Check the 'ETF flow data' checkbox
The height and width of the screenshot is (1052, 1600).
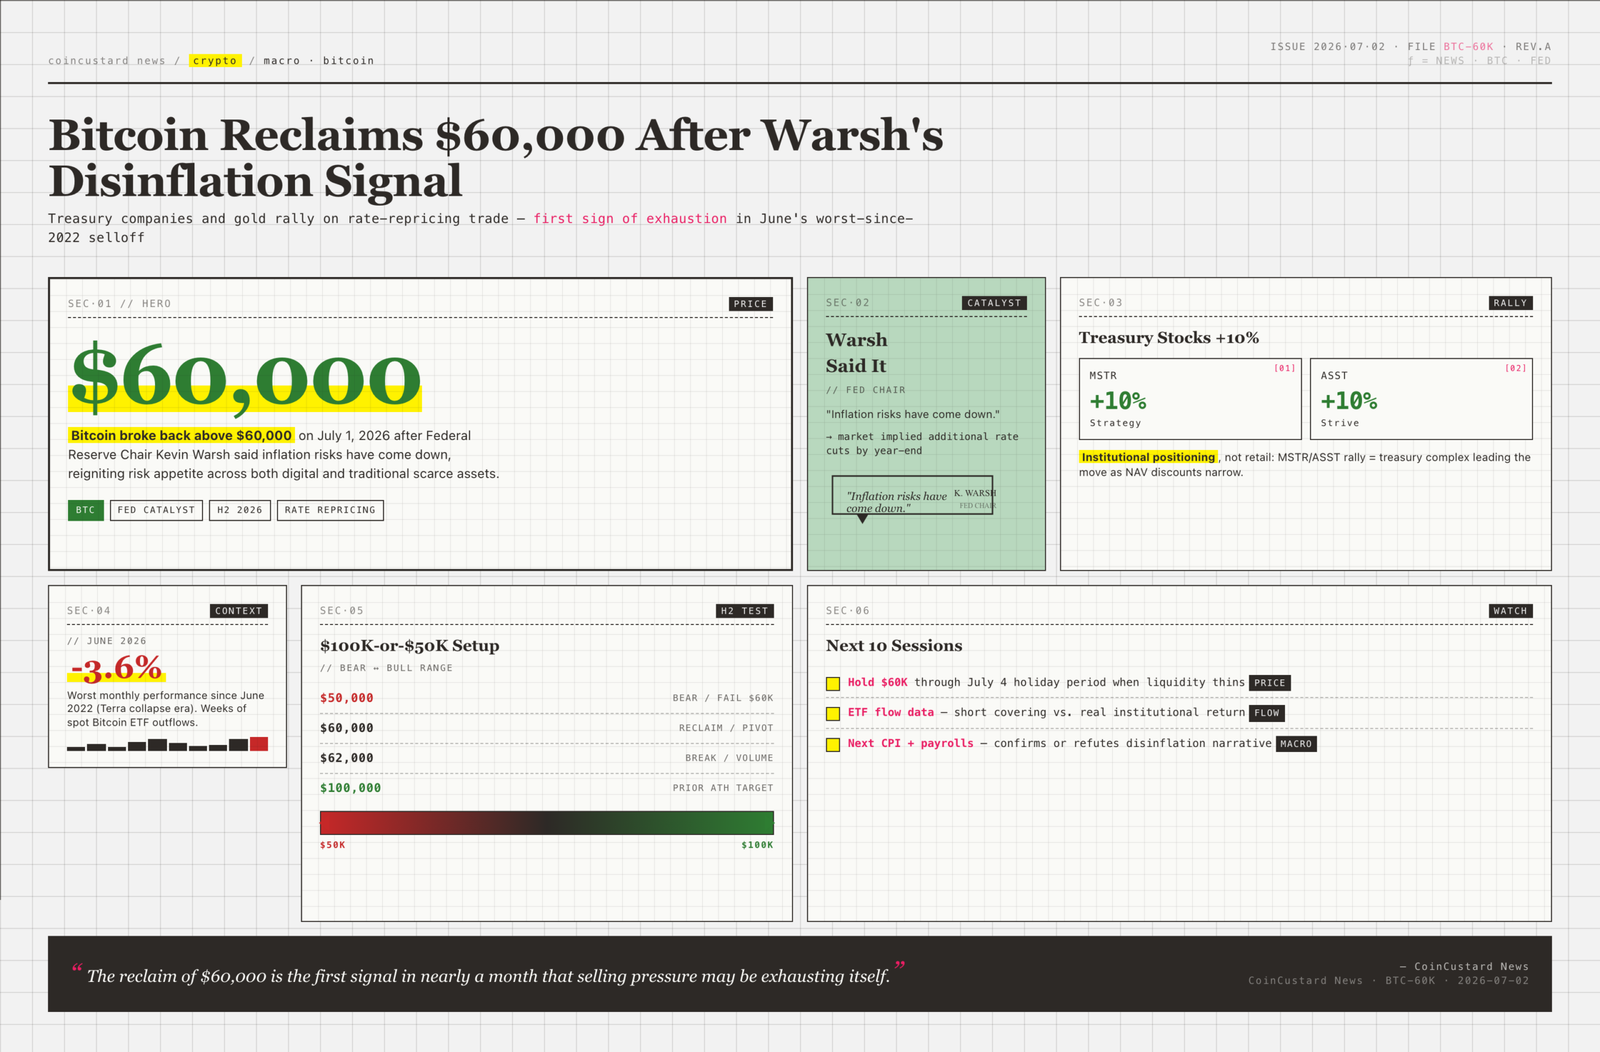point(833,714)
